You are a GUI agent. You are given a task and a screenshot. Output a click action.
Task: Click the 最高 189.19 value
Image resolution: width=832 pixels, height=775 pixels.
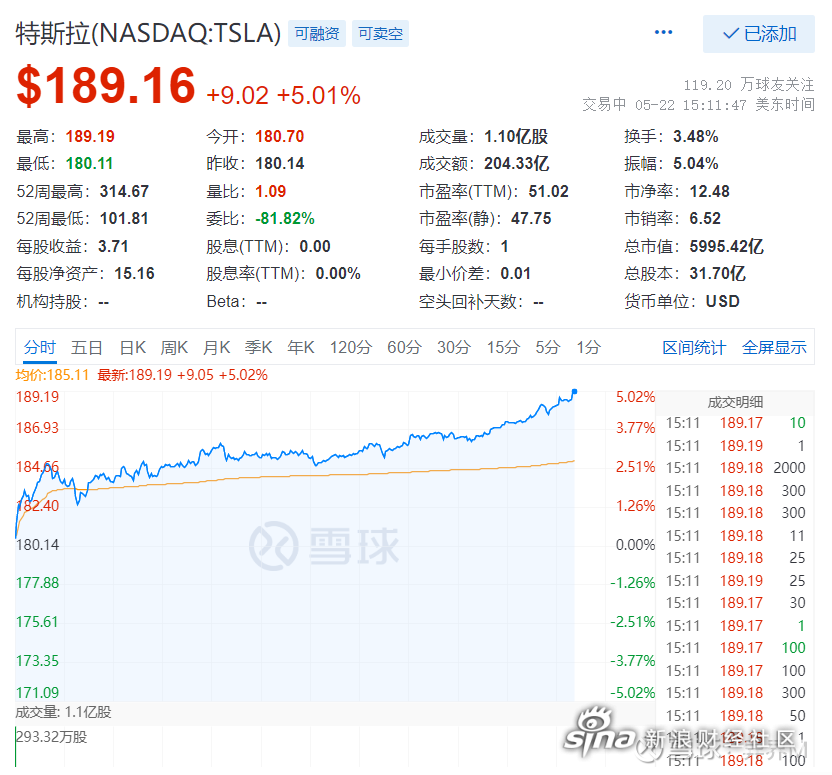point(90,136)
